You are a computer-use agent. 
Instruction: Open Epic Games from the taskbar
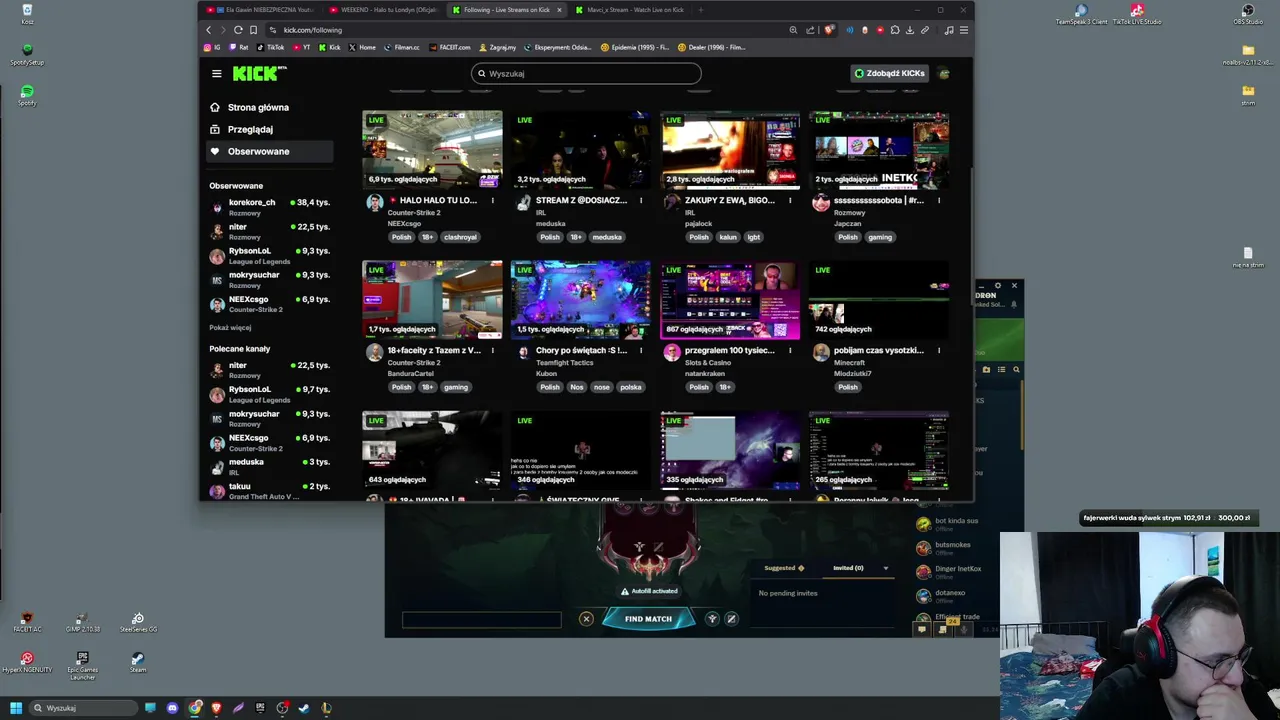tap(260, 708)
